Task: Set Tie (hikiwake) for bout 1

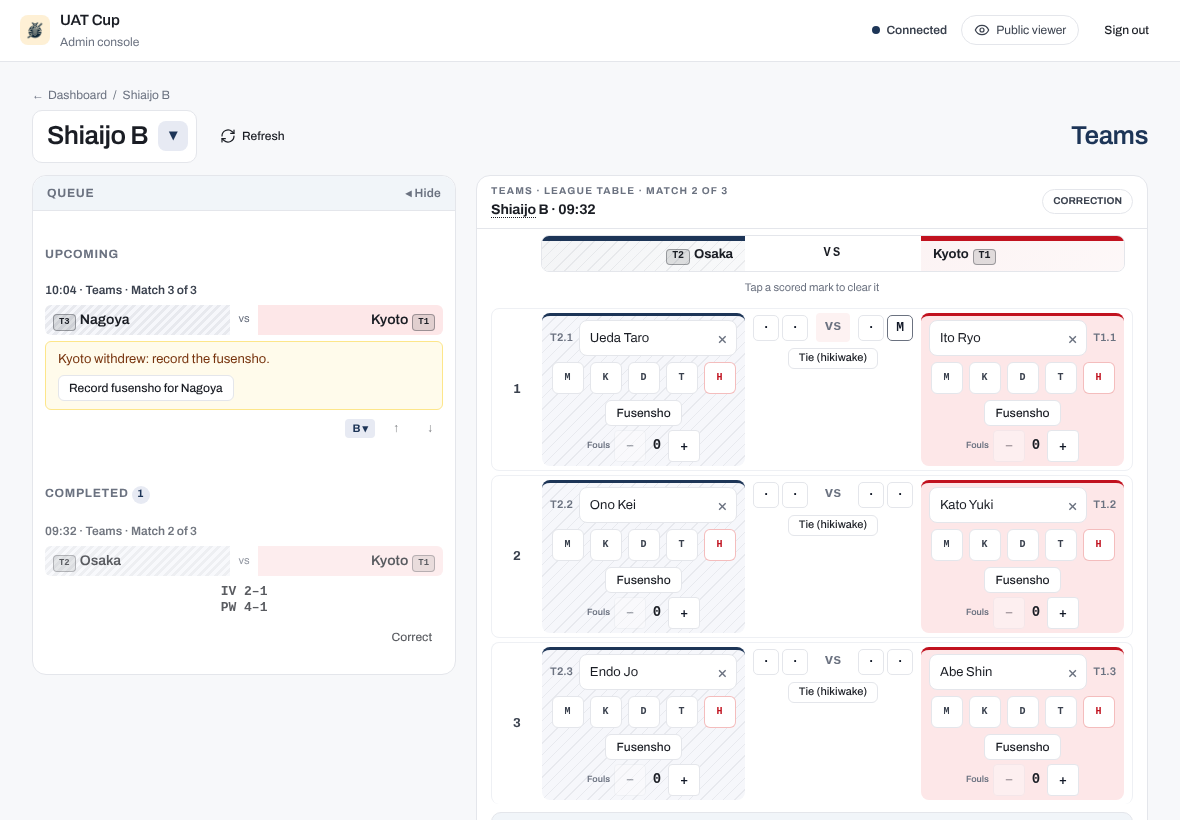Action: click(832, 357)
